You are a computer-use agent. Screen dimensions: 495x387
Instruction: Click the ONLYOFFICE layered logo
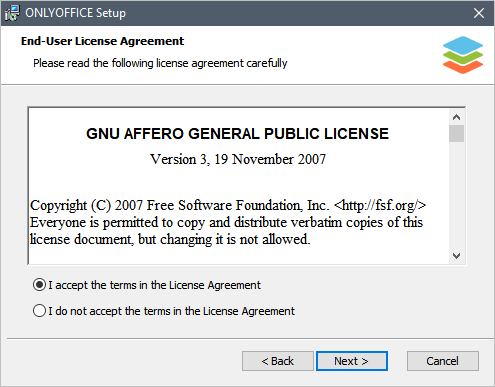click(463, 55)
